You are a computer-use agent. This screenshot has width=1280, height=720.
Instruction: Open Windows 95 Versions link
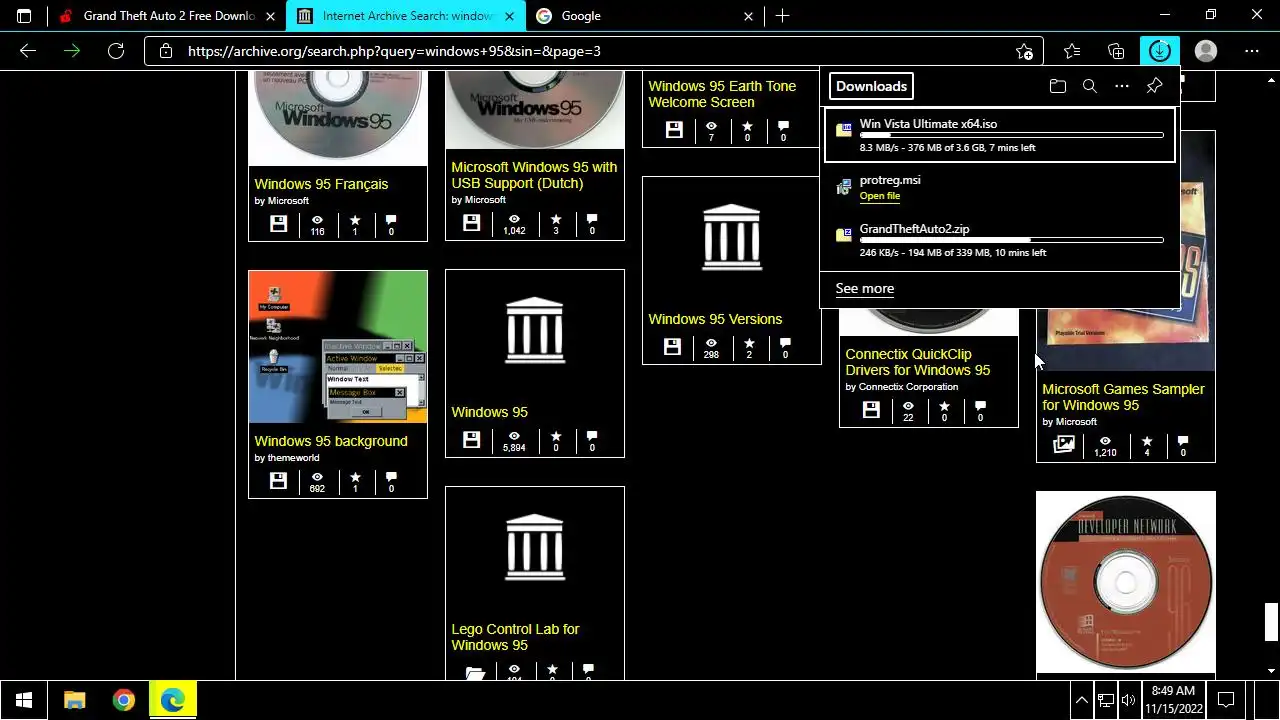coord(715,319)
